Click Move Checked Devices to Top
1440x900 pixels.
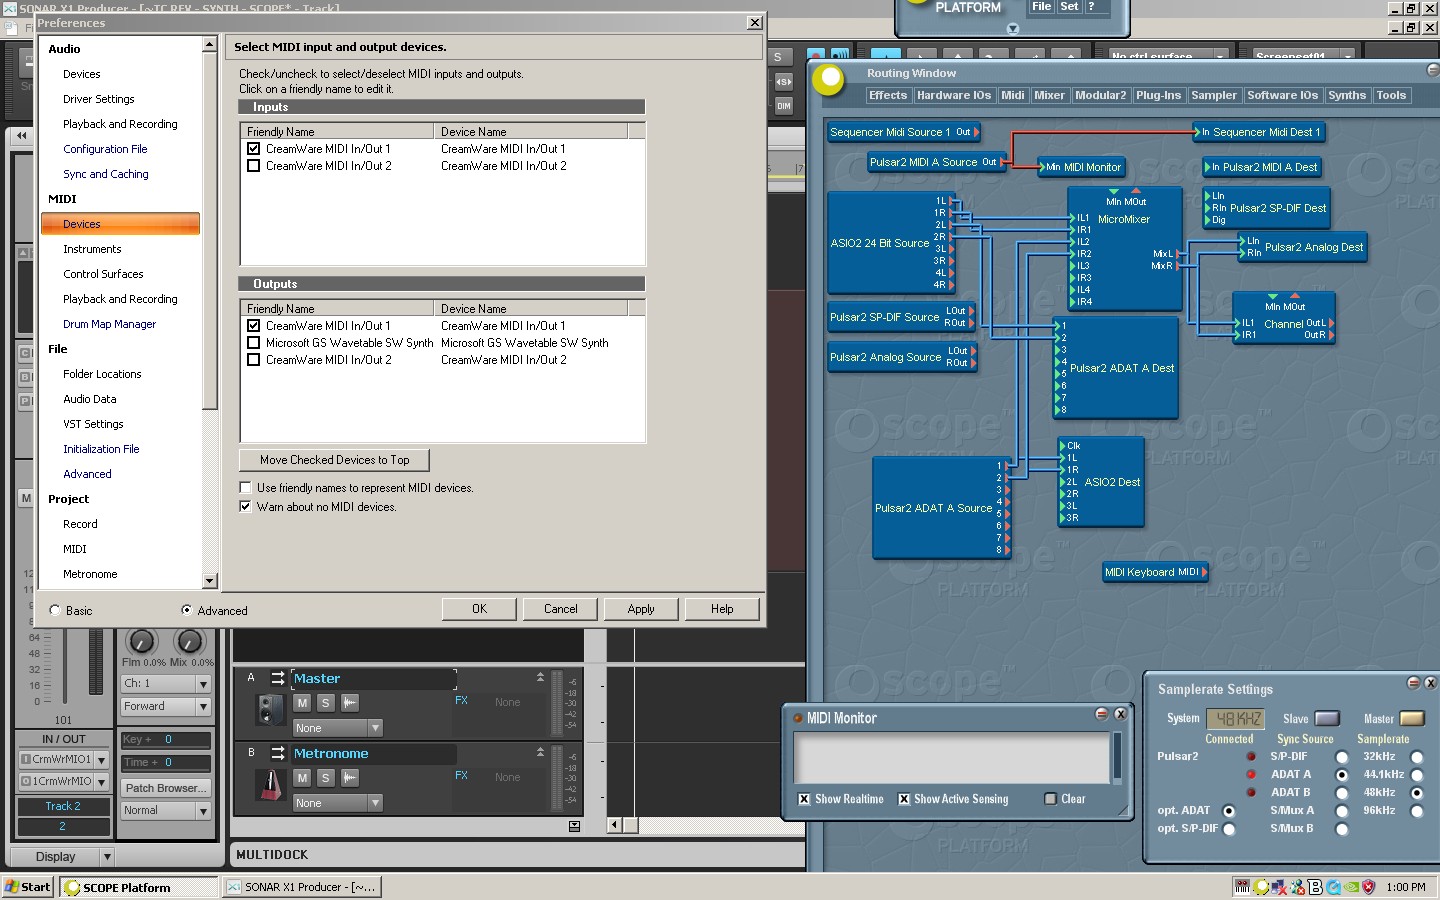point(335,460)
